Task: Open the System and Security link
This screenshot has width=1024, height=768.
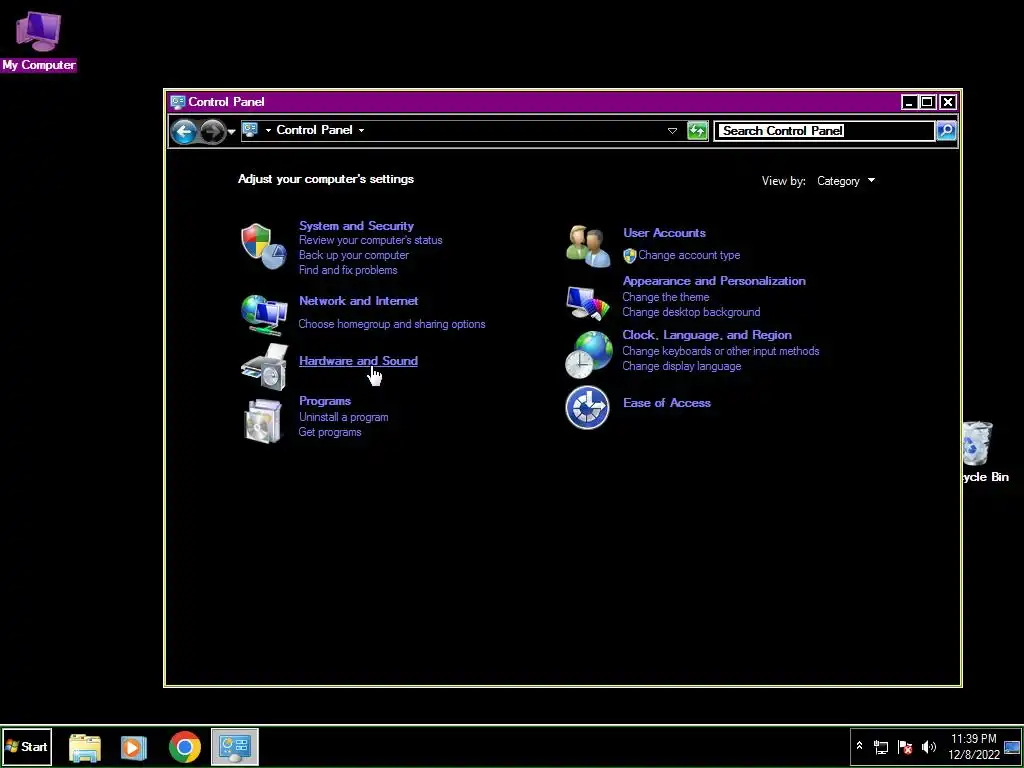Action: point(356,226)
